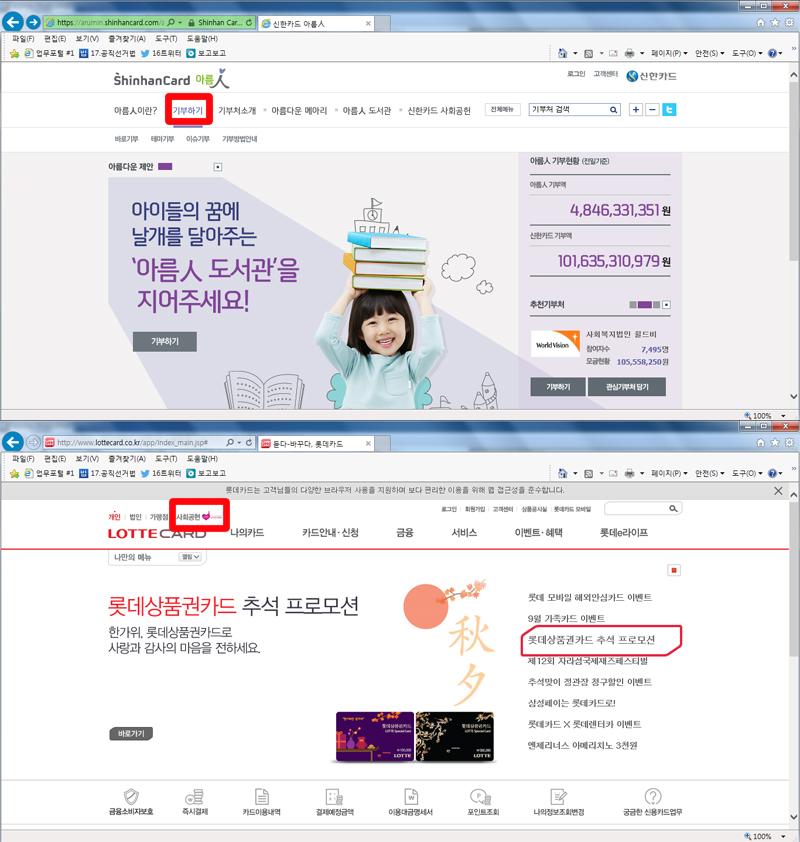Click print icon in Shinhan window command bar
This screenshot has height=842, width=800.
(x=629, y=53)
